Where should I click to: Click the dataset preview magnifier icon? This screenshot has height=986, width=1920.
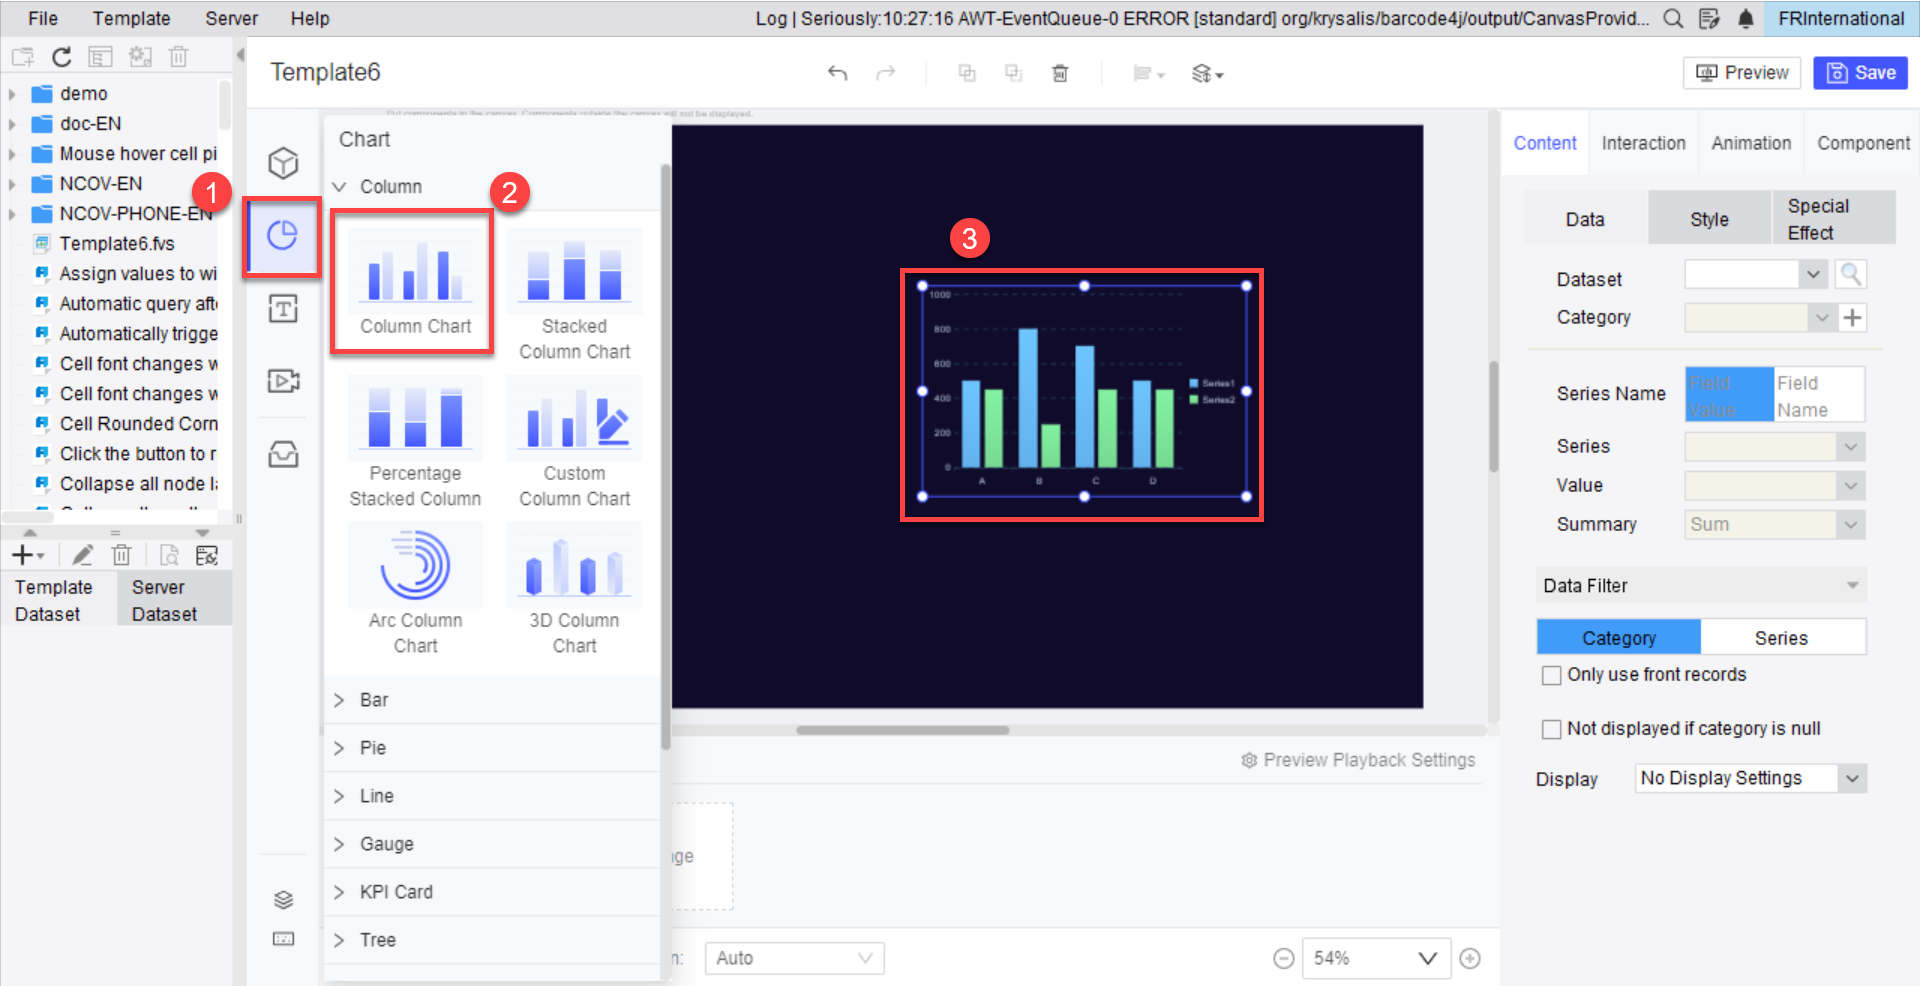1851,274
